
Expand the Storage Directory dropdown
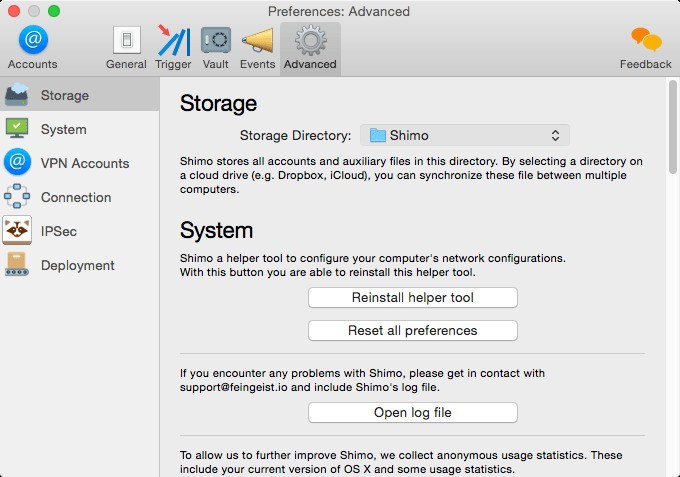(465, 135)
